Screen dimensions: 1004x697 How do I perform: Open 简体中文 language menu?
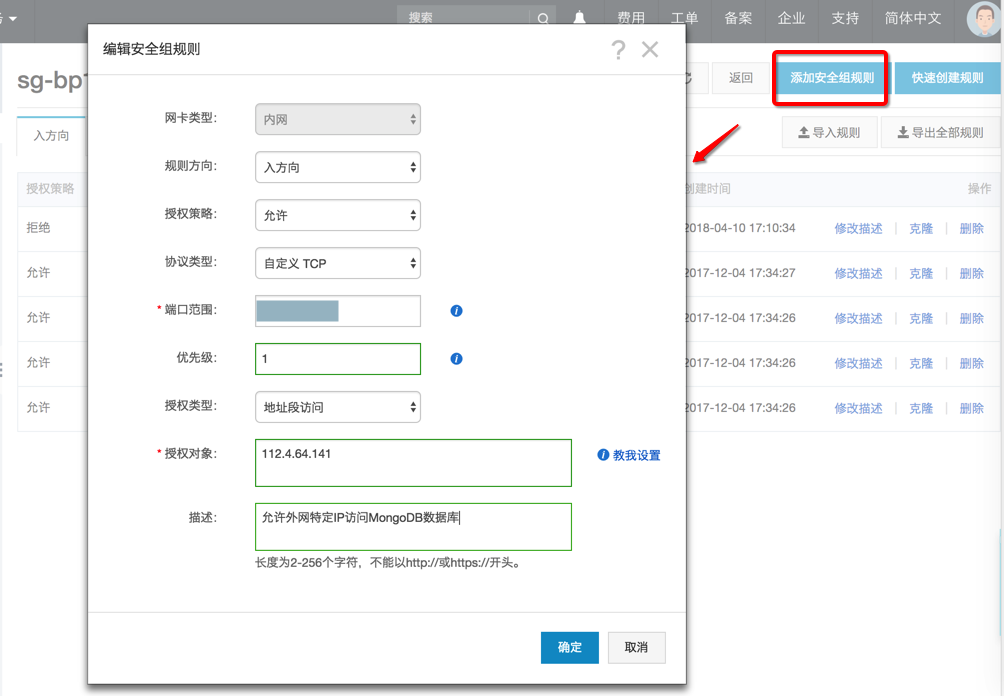[x=912, y=18]
